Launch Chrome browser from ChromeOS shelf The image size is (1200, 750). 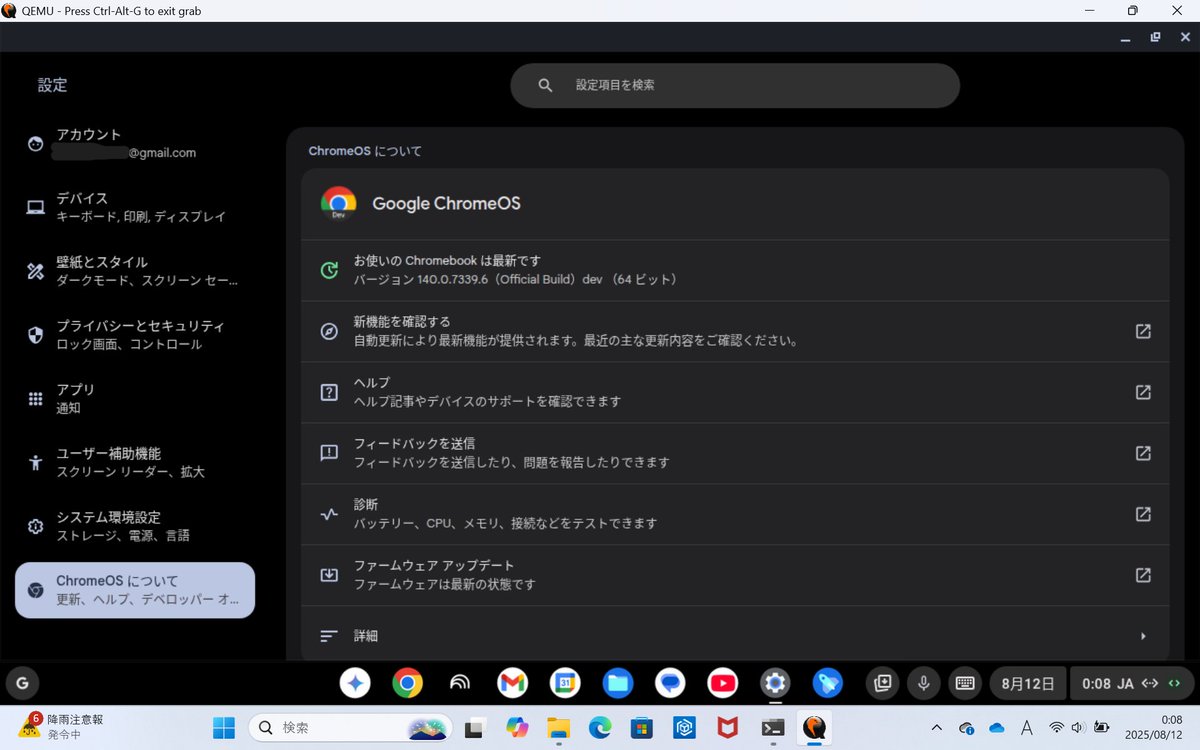407,683
